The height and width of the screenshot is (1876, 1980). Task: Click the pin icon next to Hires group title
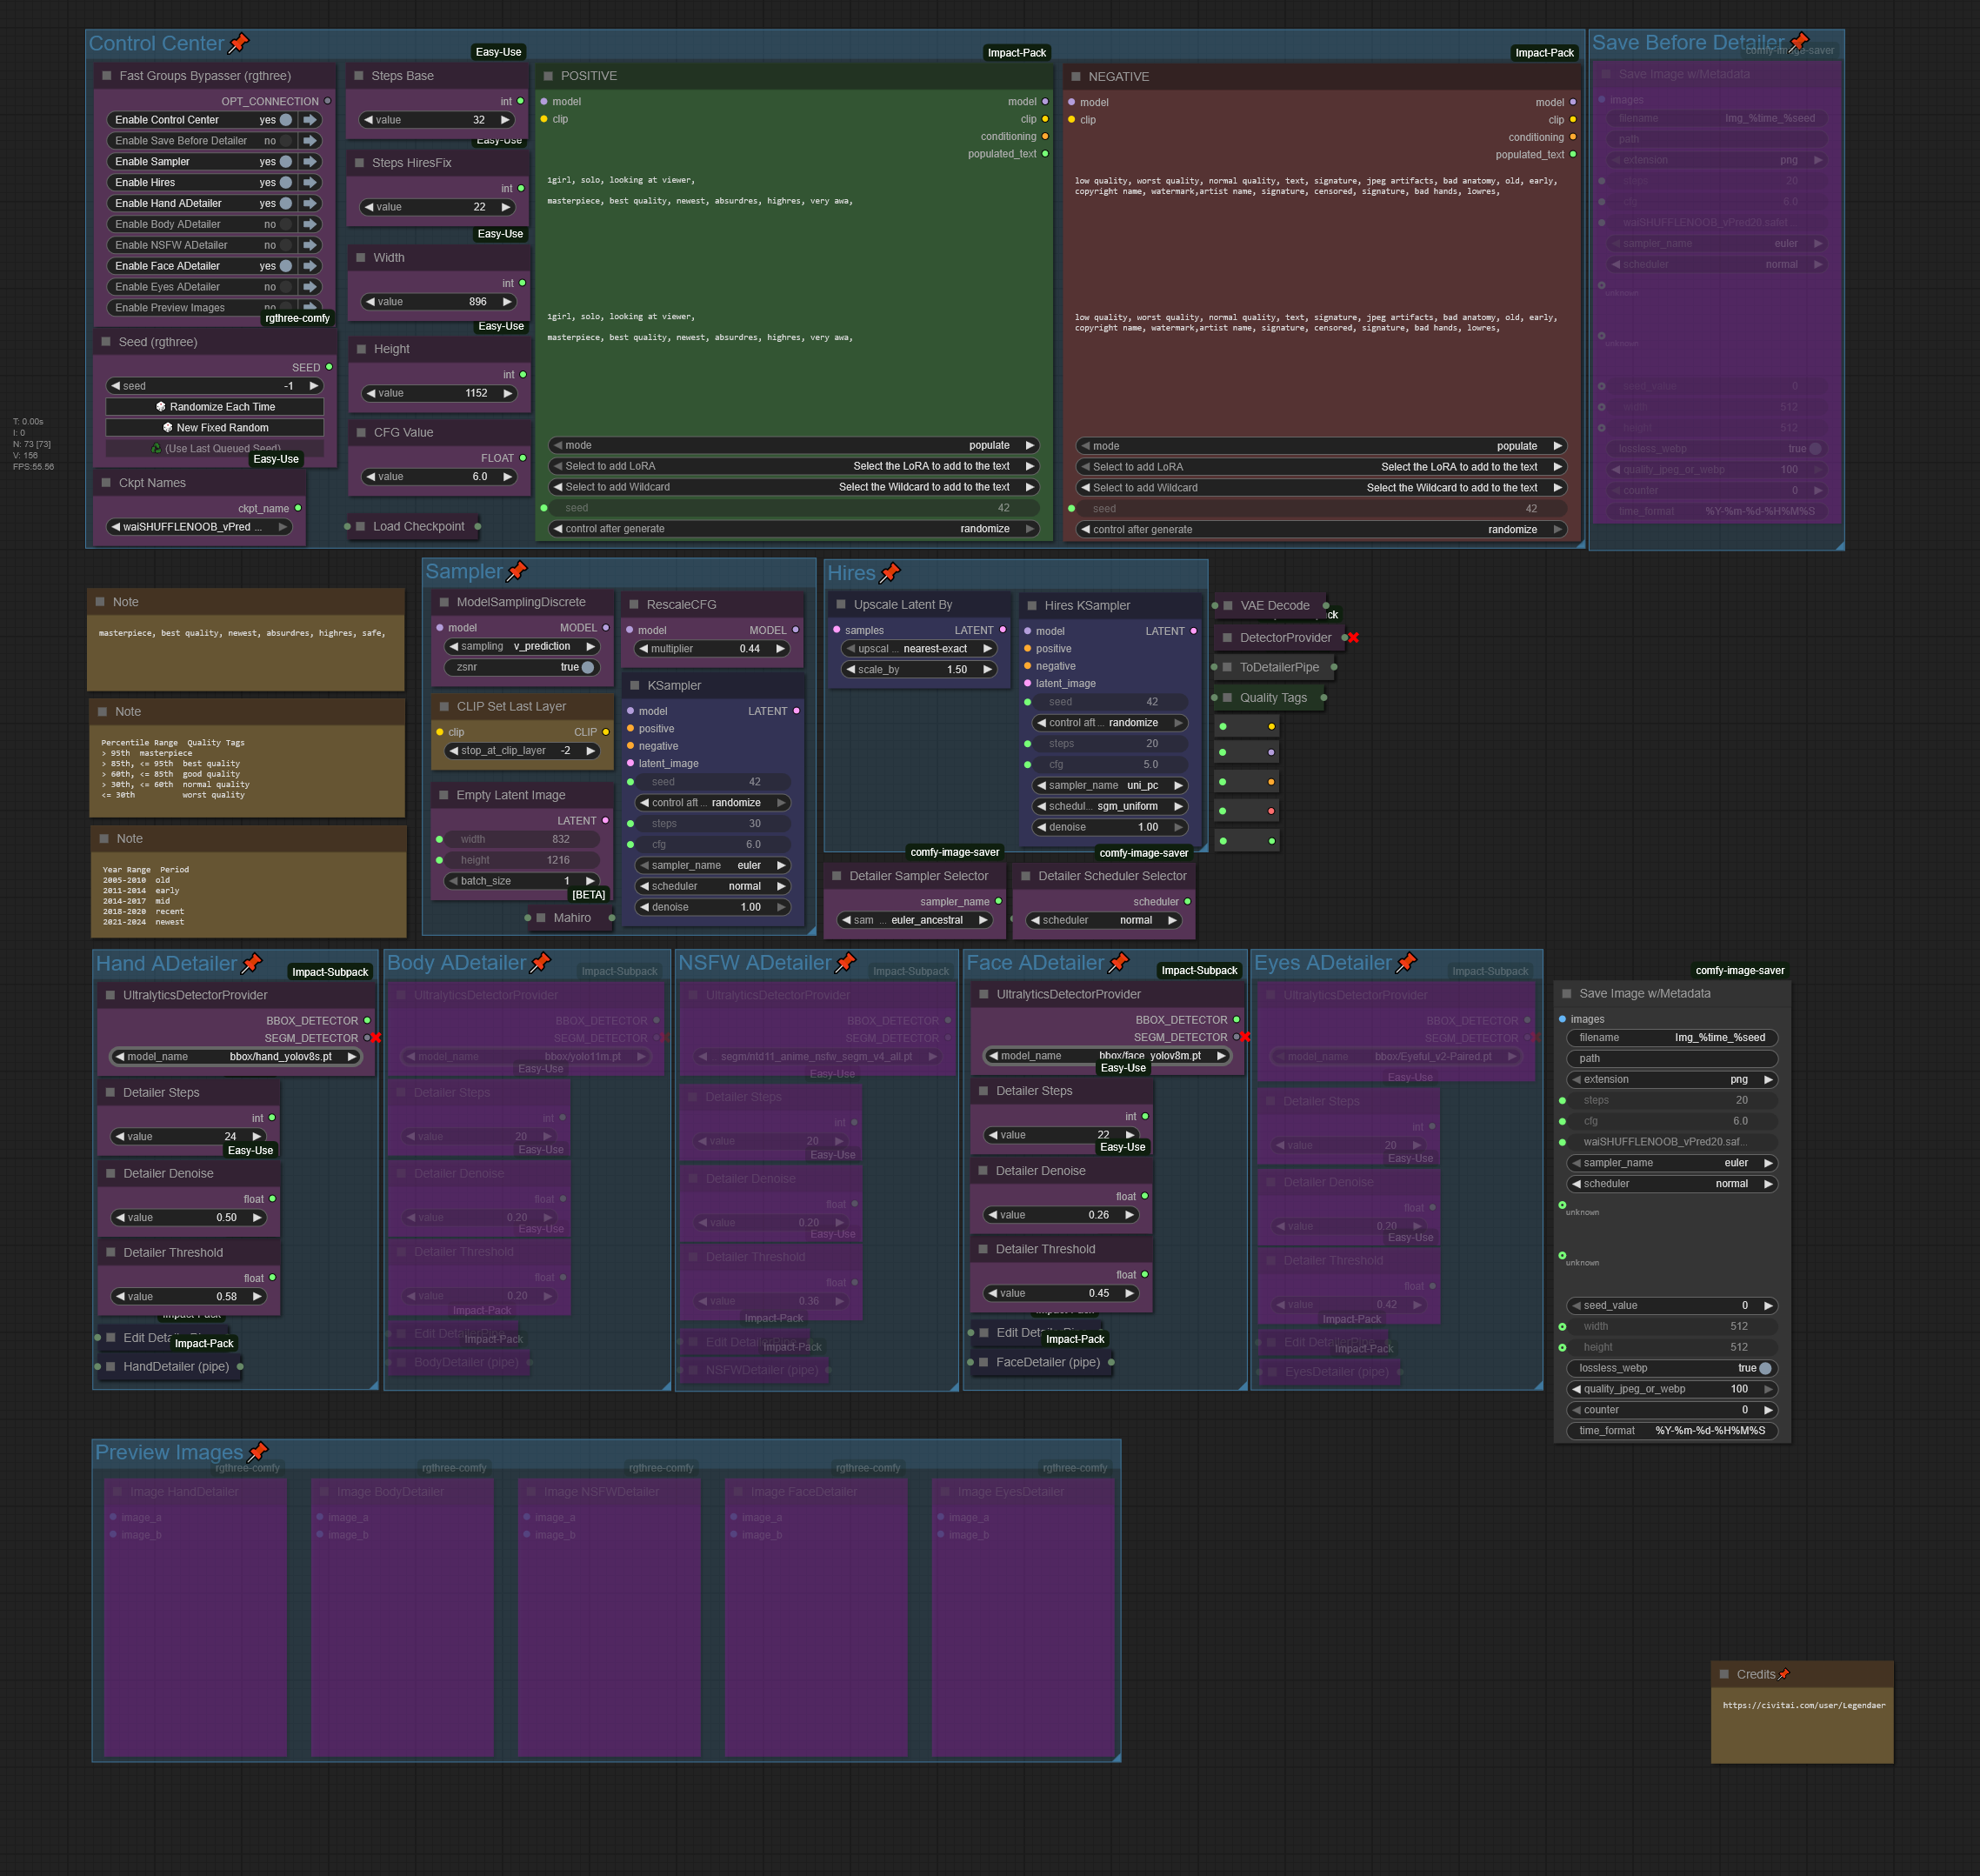890,573
